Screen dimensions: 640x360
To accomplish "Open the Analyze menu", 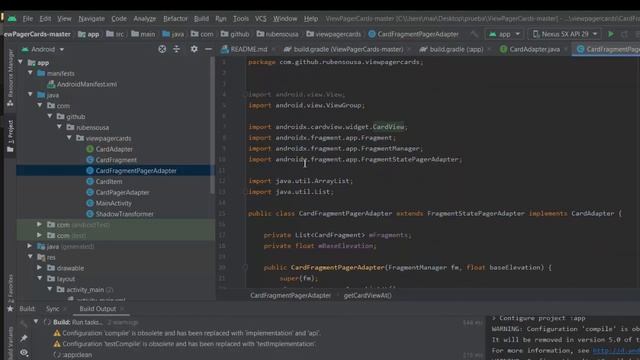I will coord(144,19).
